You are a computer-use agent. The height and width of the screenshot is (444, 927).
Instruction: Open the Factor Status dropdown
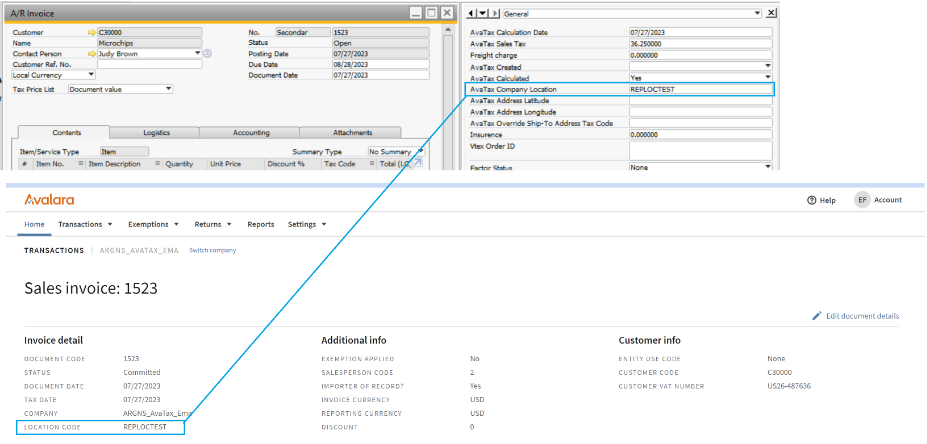pos(768,167)
